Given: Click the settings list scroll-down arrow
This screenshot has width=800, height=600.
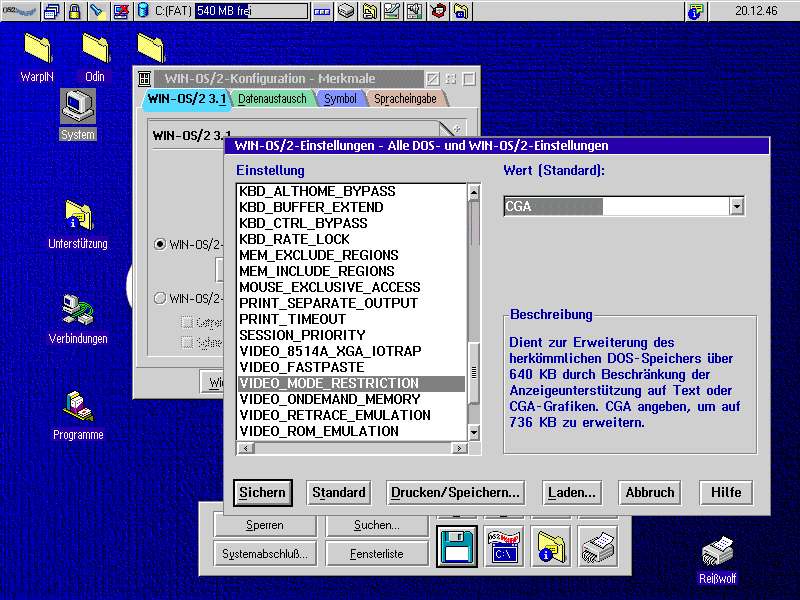Looking at the screenshot, I should click(x=474, y=433).
